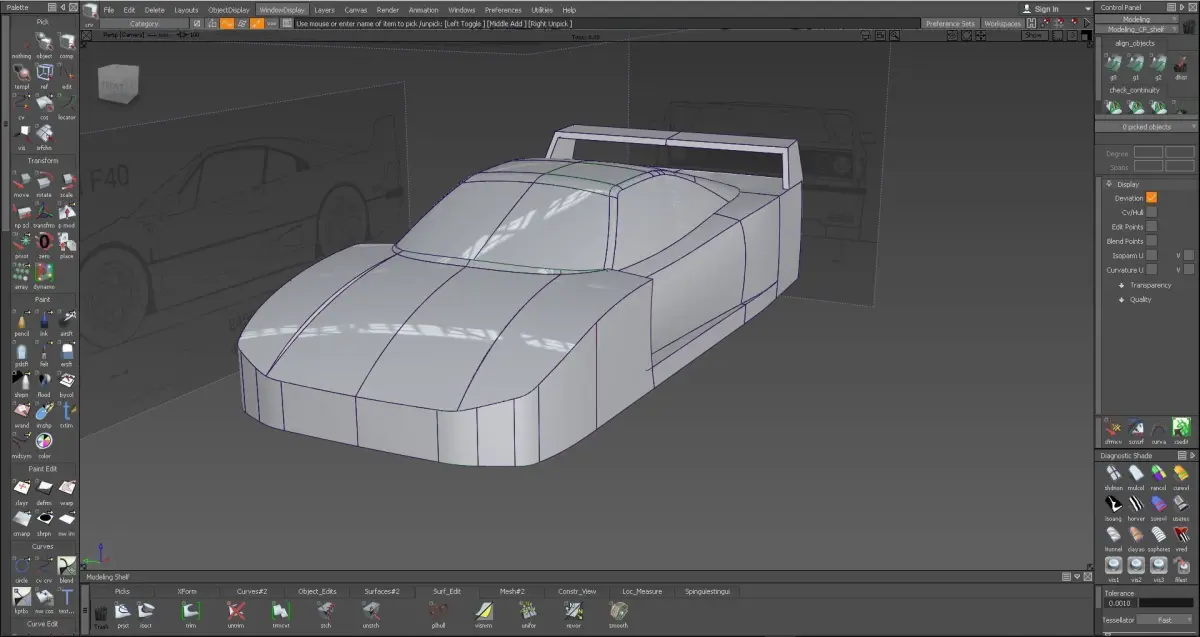Click the Workspaces button
The image size is (1200, 637).
[1003, 23]
